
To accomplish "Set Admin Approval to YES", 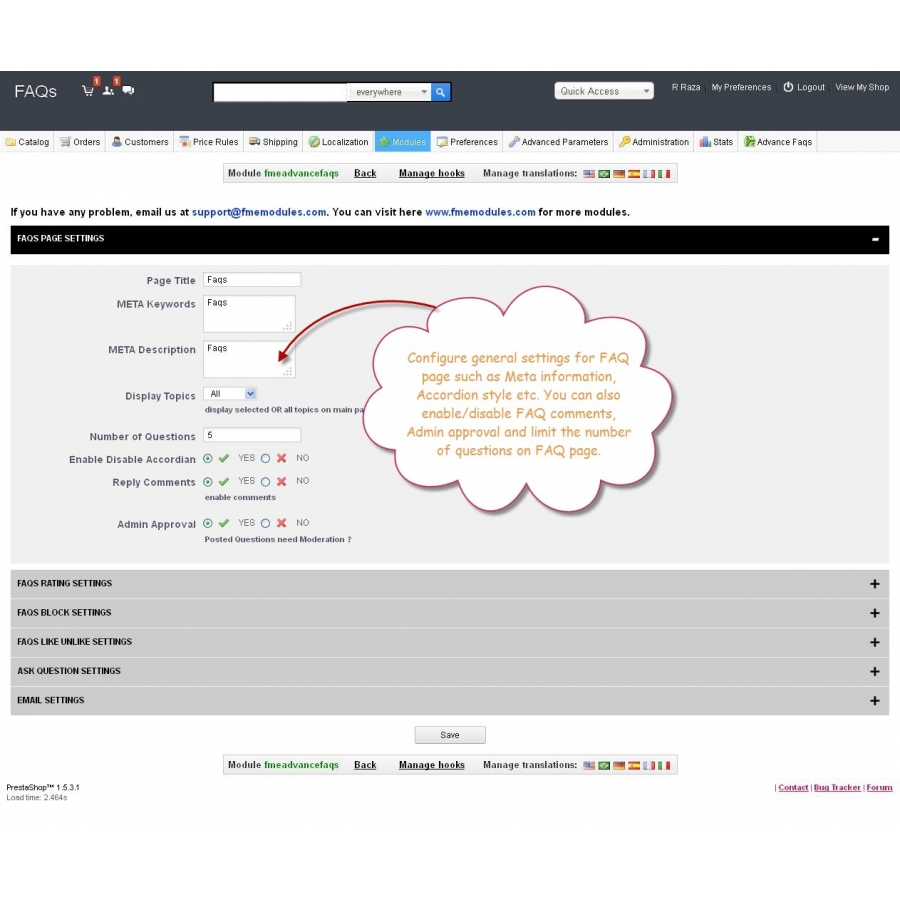I will coord(208,523).
